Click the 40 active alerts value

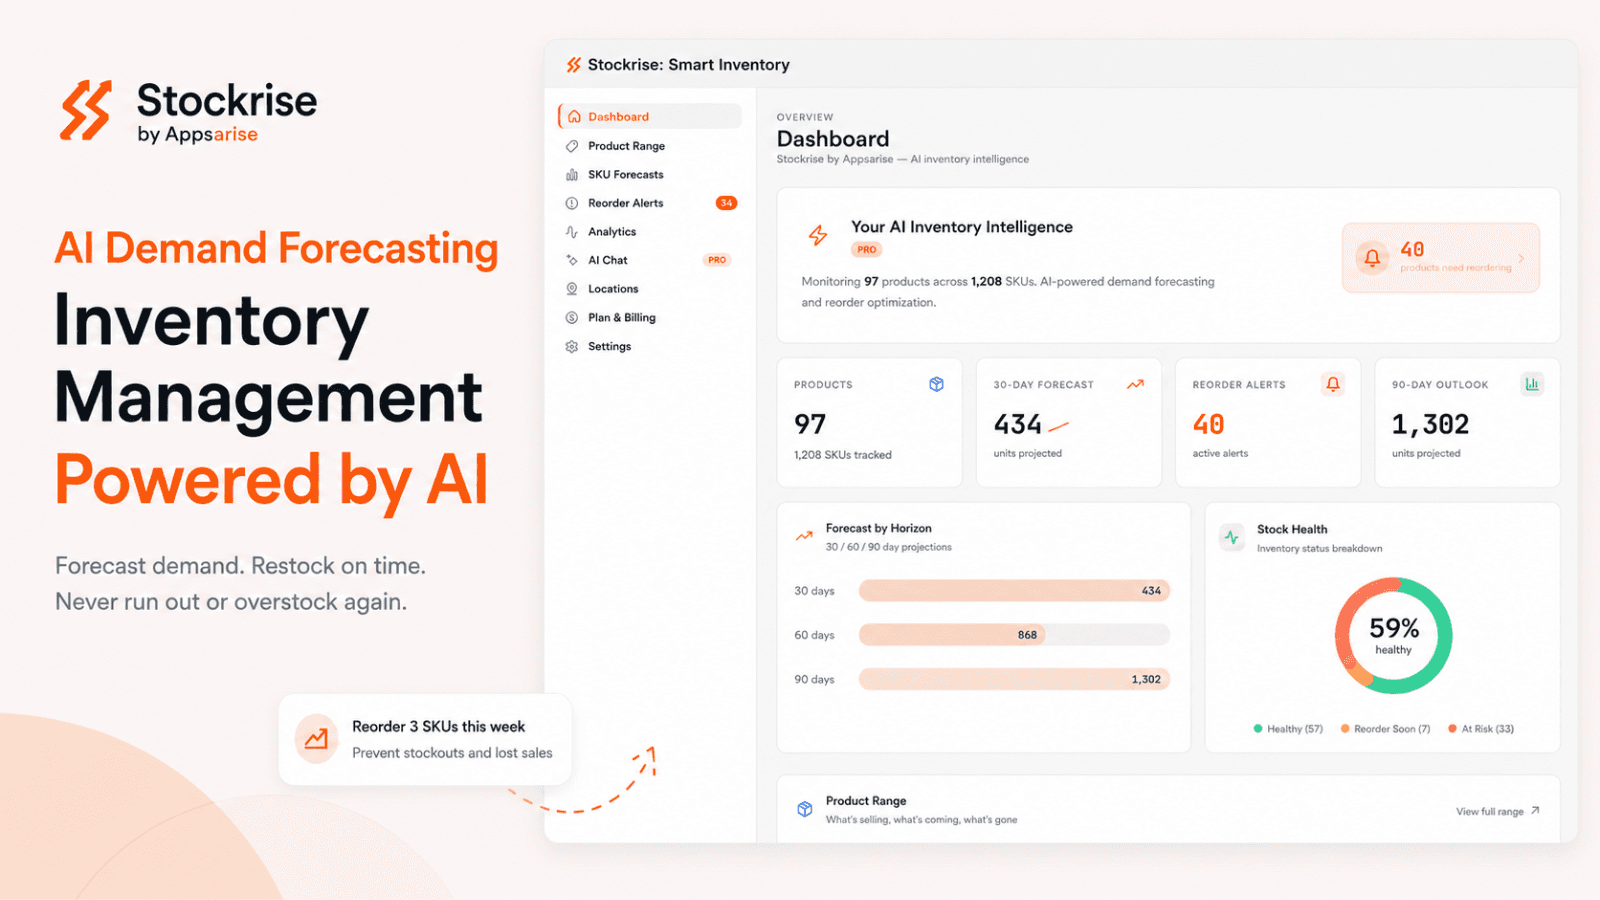[x=1208, y=424]
